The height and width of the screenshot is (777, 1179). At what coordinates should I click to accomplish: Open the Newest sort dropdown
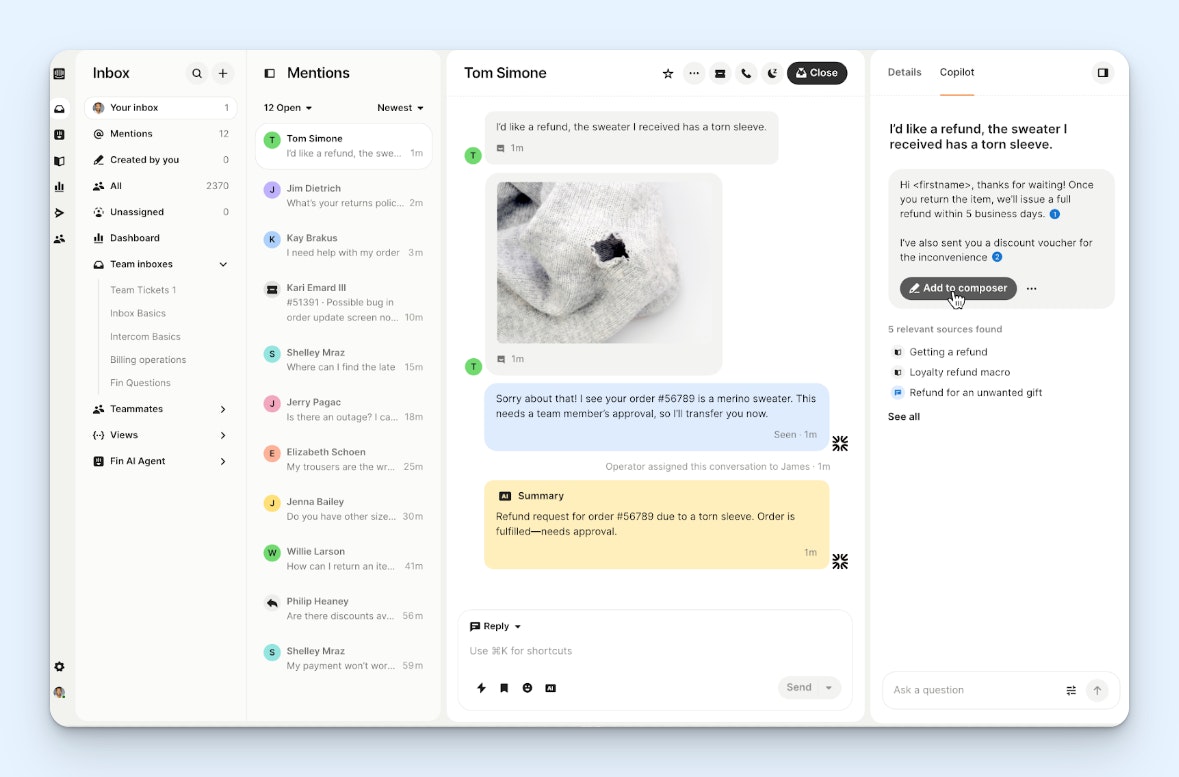tap(400, 108)
